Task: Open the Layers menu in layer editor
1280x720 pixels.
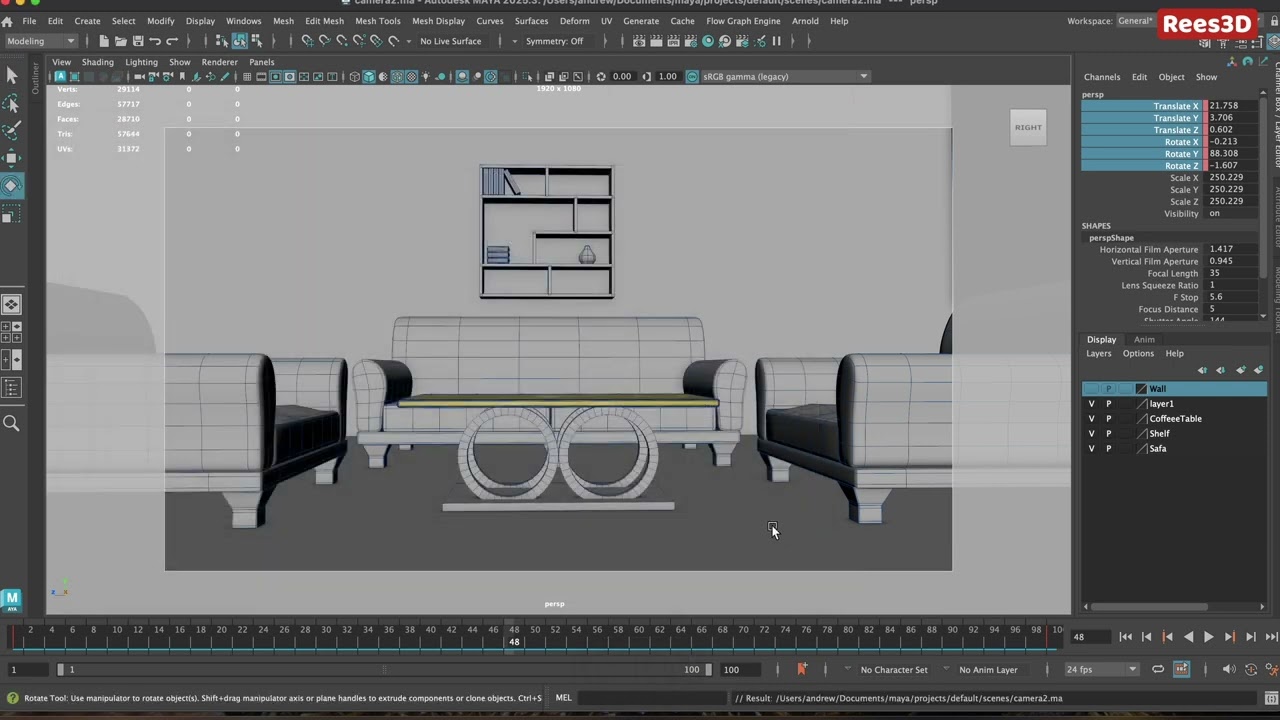Action: 1099,354
